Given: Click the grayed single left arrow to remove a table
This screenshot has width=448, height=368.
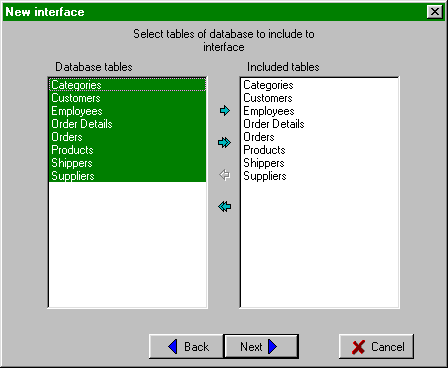Looking at the screenshot, I should pos(225,175).
